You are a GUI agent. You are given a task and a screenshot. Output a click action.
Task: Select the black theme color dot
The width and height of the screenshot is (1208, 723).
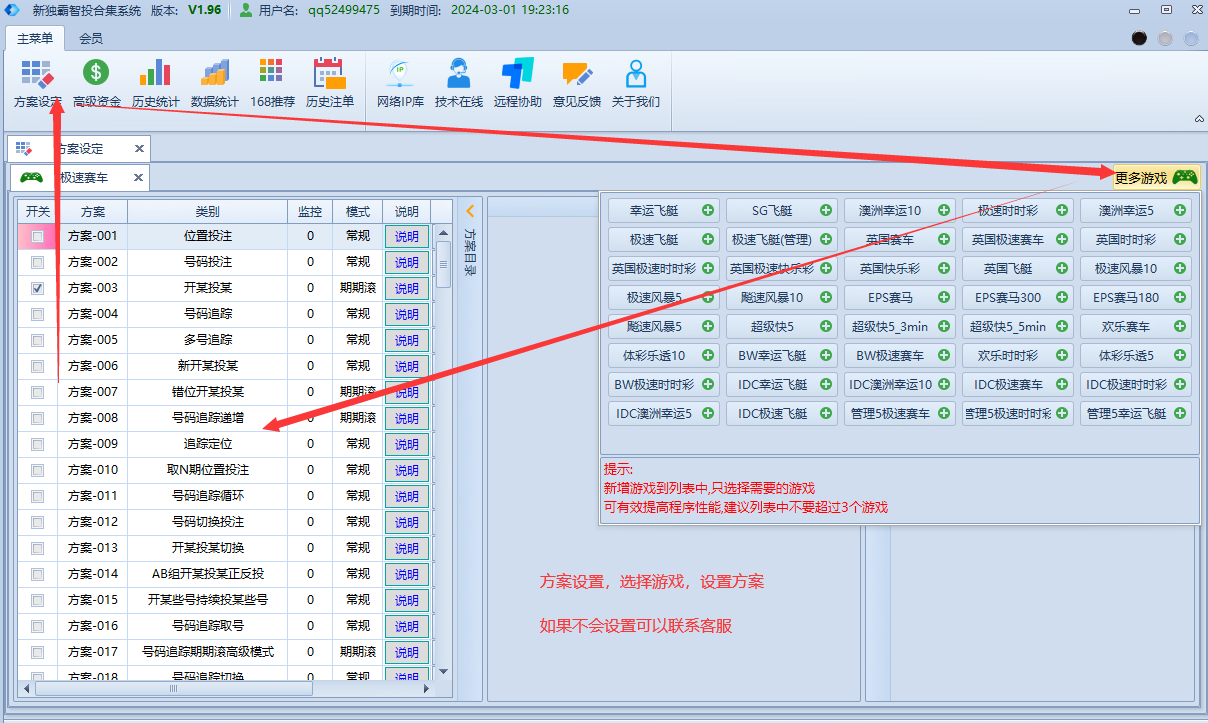click(x=1139, y=38)
